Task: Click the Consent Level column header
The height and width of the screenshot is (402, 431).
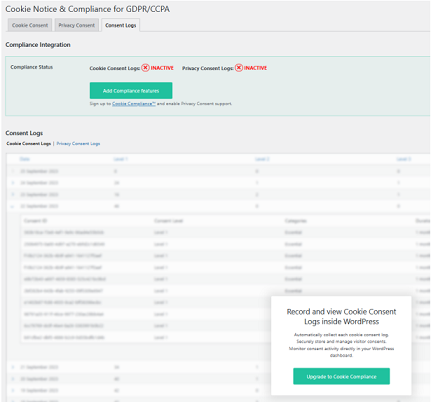Action: [x=169, y=221]
